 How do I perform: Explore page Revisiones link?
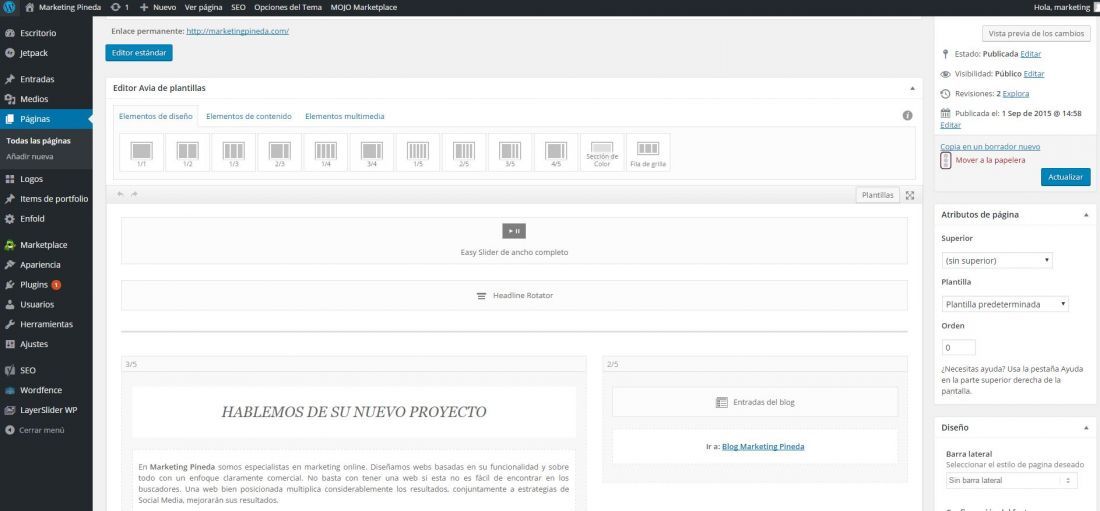point(1016,93)
